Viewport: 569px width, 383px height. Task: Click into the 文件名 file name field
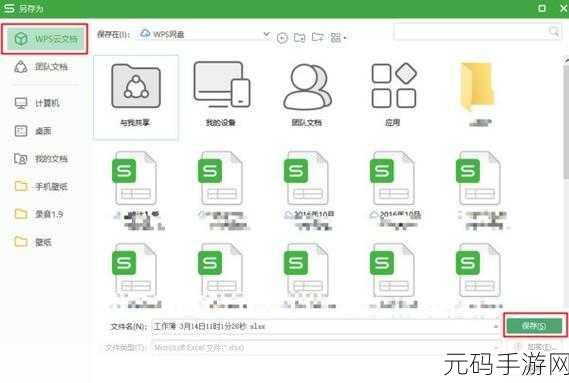326,326
